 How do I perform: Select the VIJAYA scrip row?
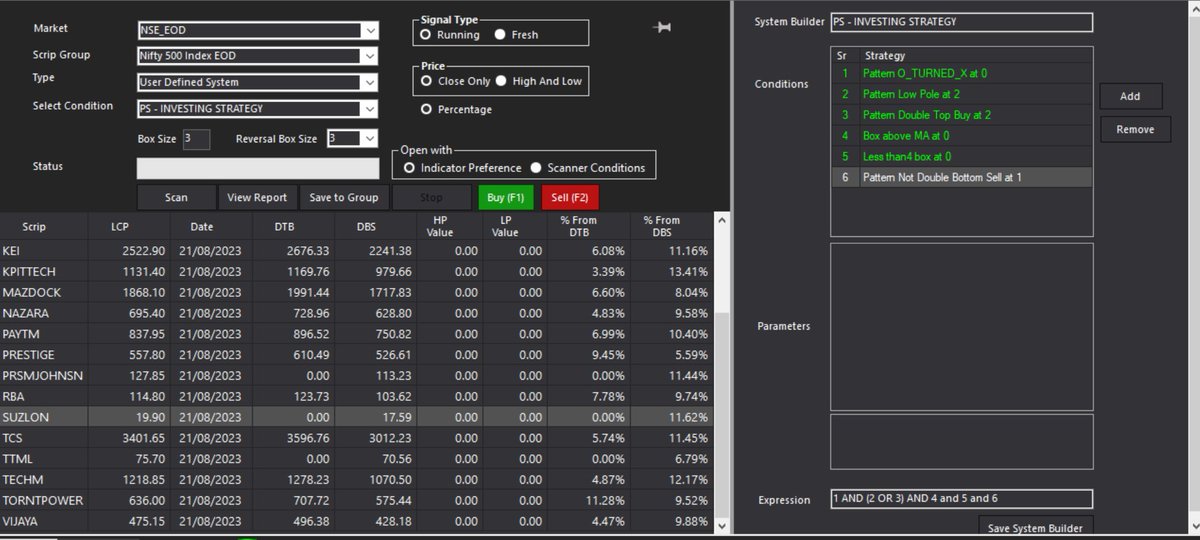click(356, 520)
